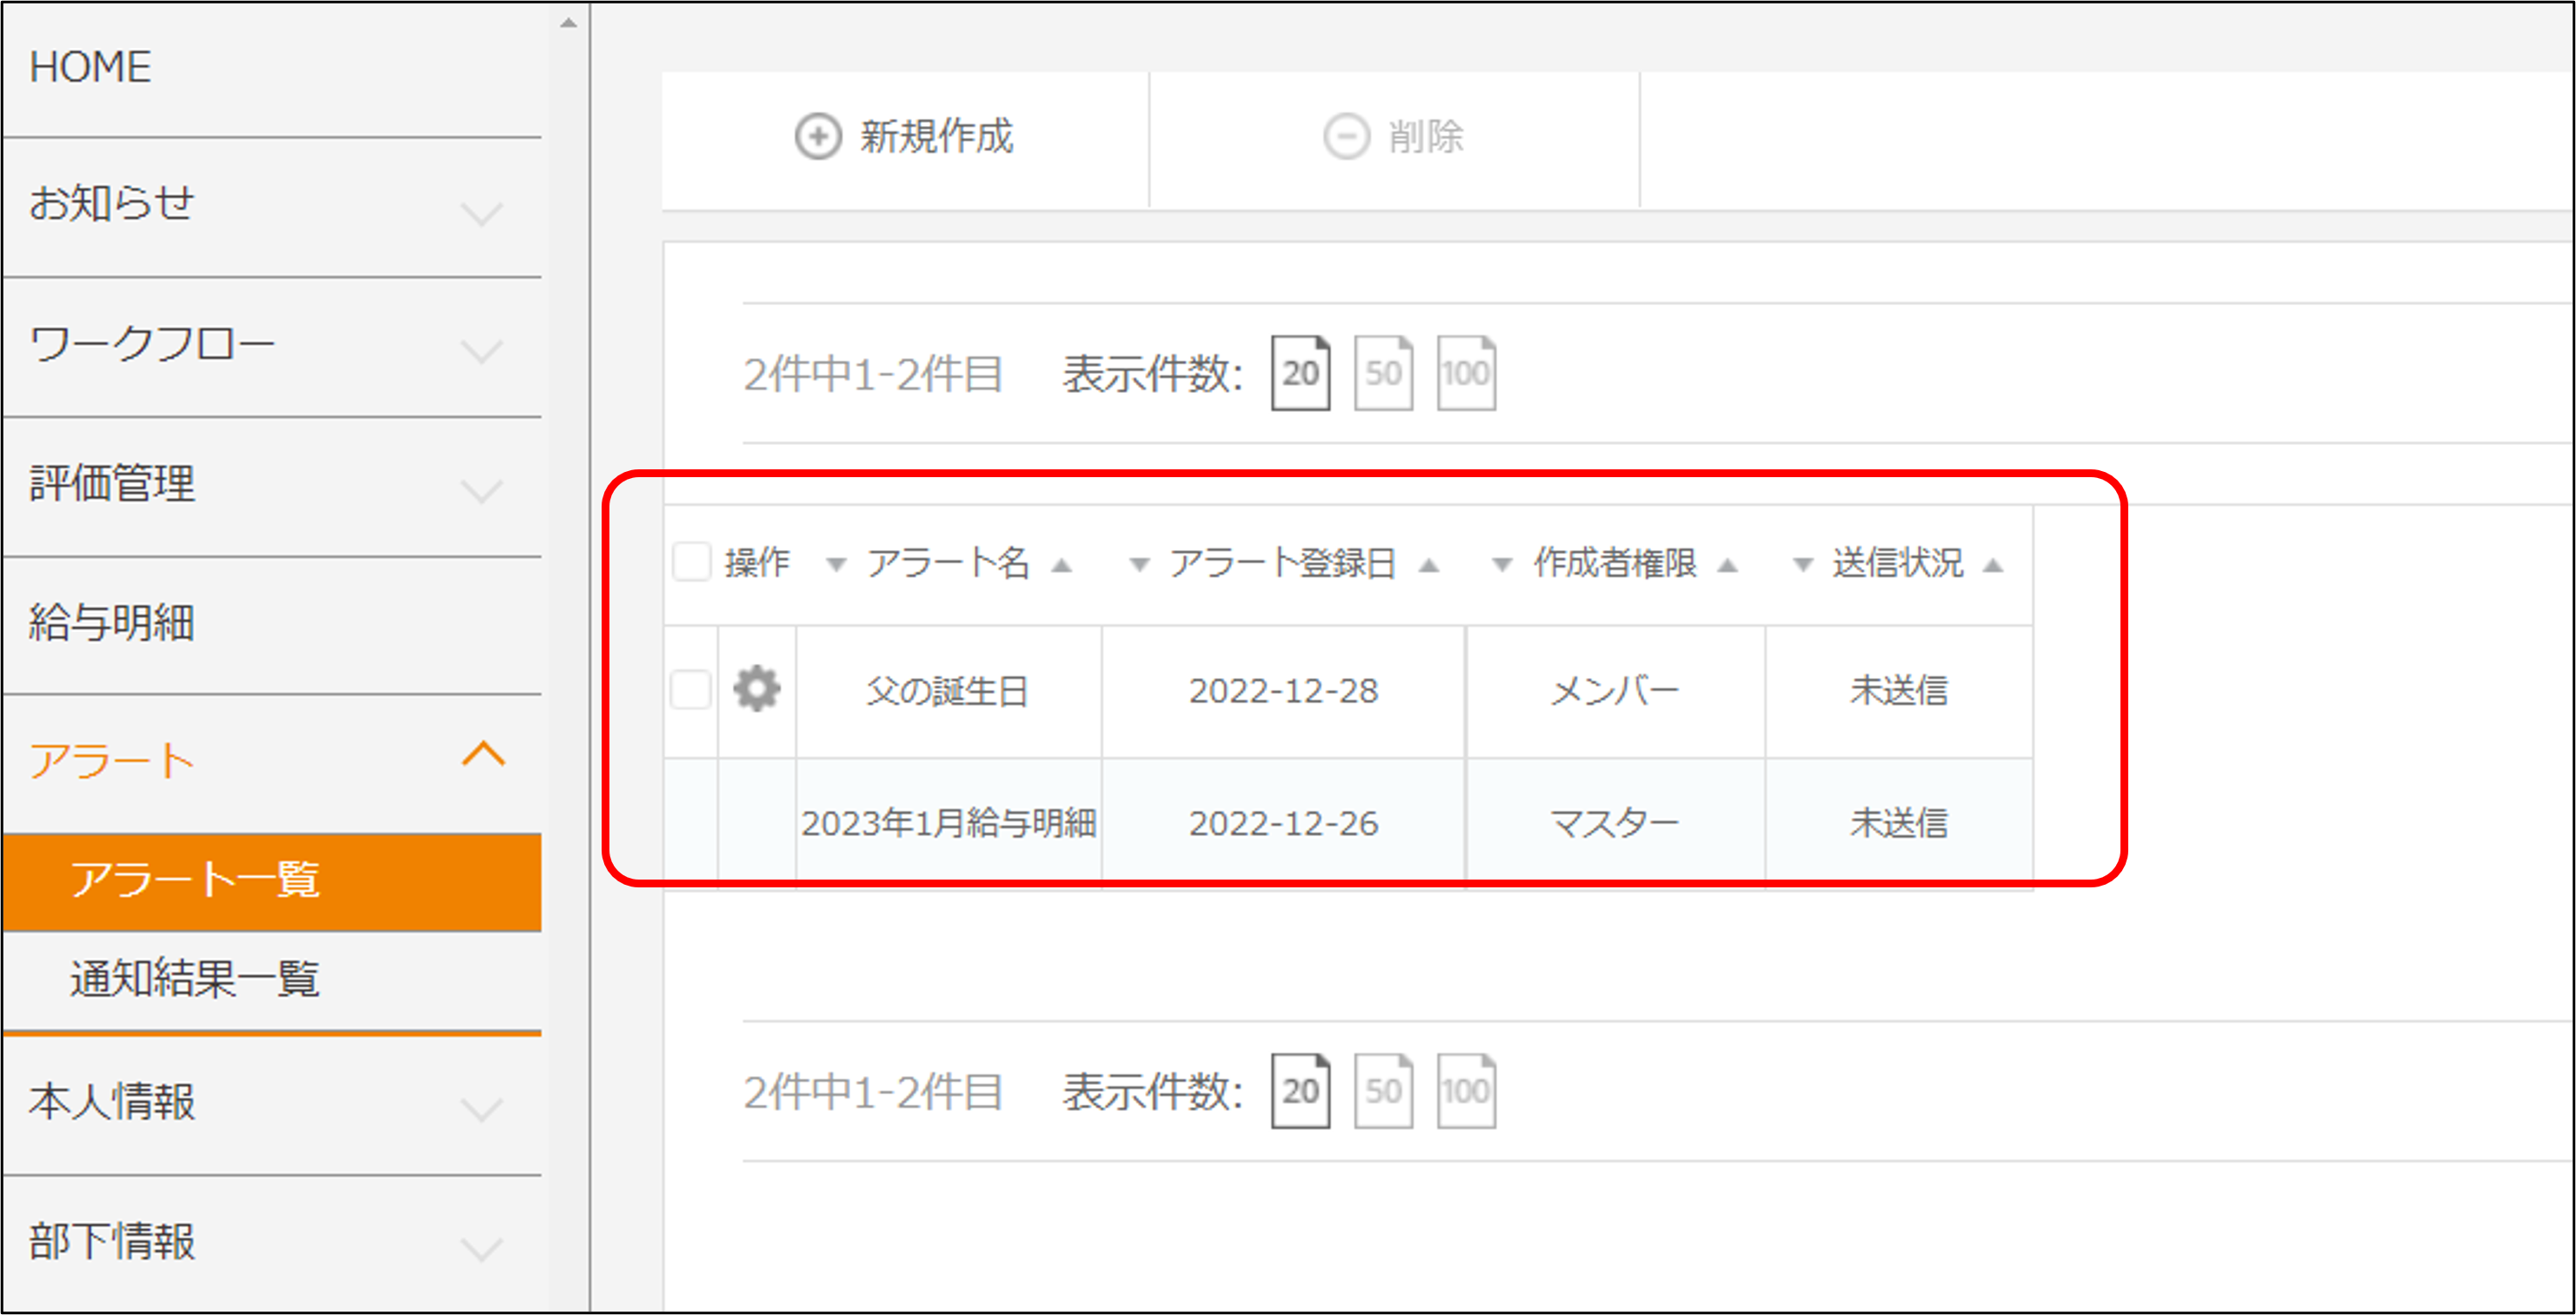The height and width of the screenshot is (1315, 2576).
Task: Open HOME in the sidebar
Action: [90, 67]
